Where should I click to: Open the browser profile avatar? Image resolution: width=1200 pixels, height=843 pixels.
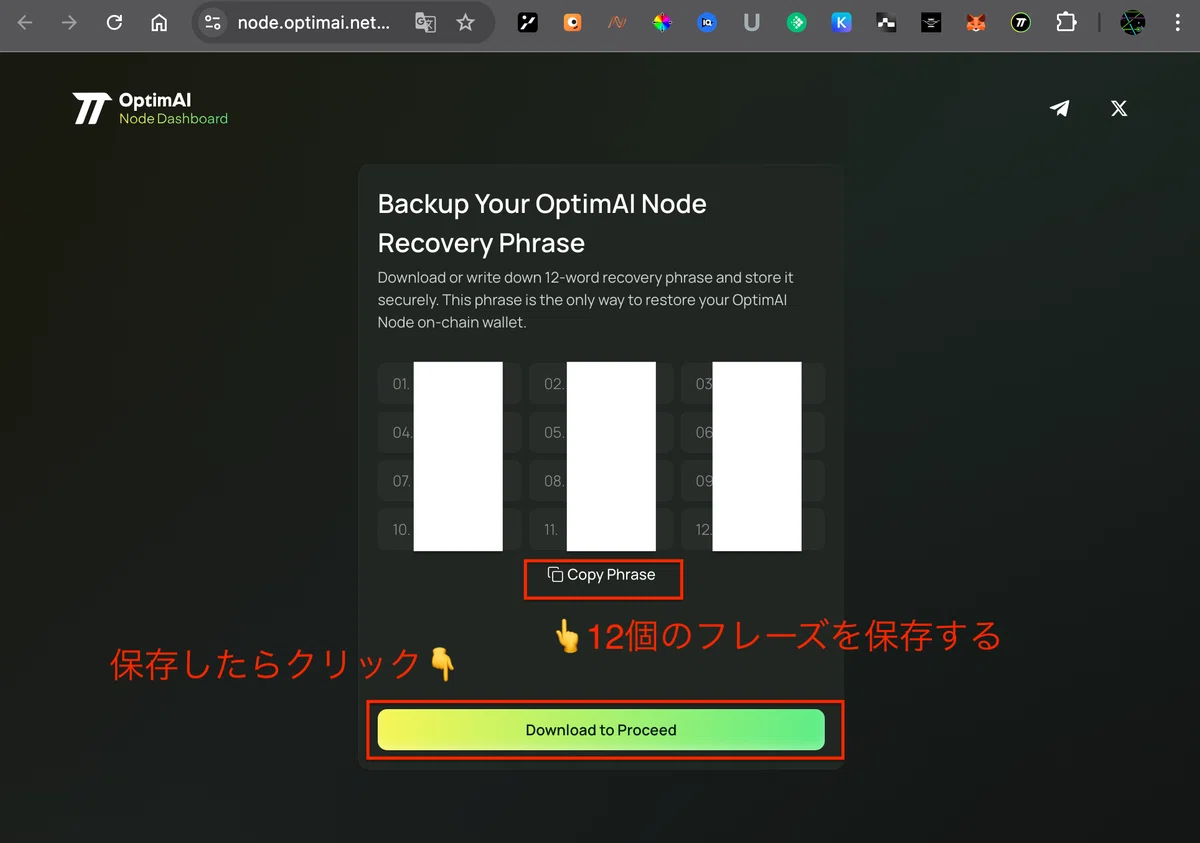tap(1132, 22)
